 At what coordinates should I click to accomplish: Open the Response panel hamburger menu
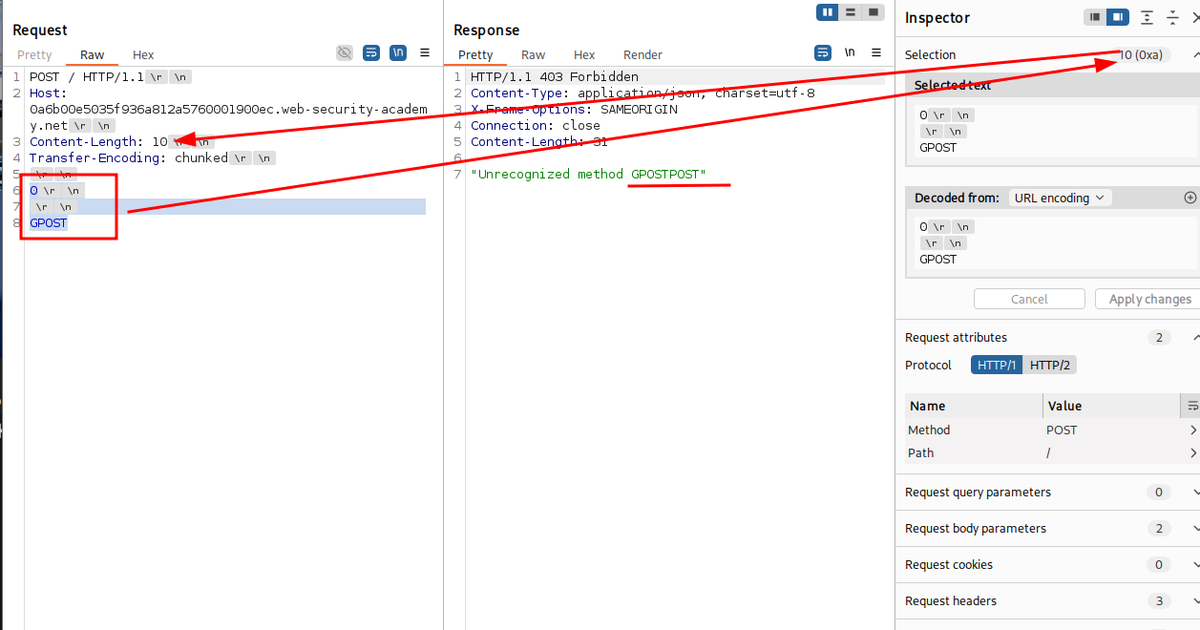(x=877, y=53)
